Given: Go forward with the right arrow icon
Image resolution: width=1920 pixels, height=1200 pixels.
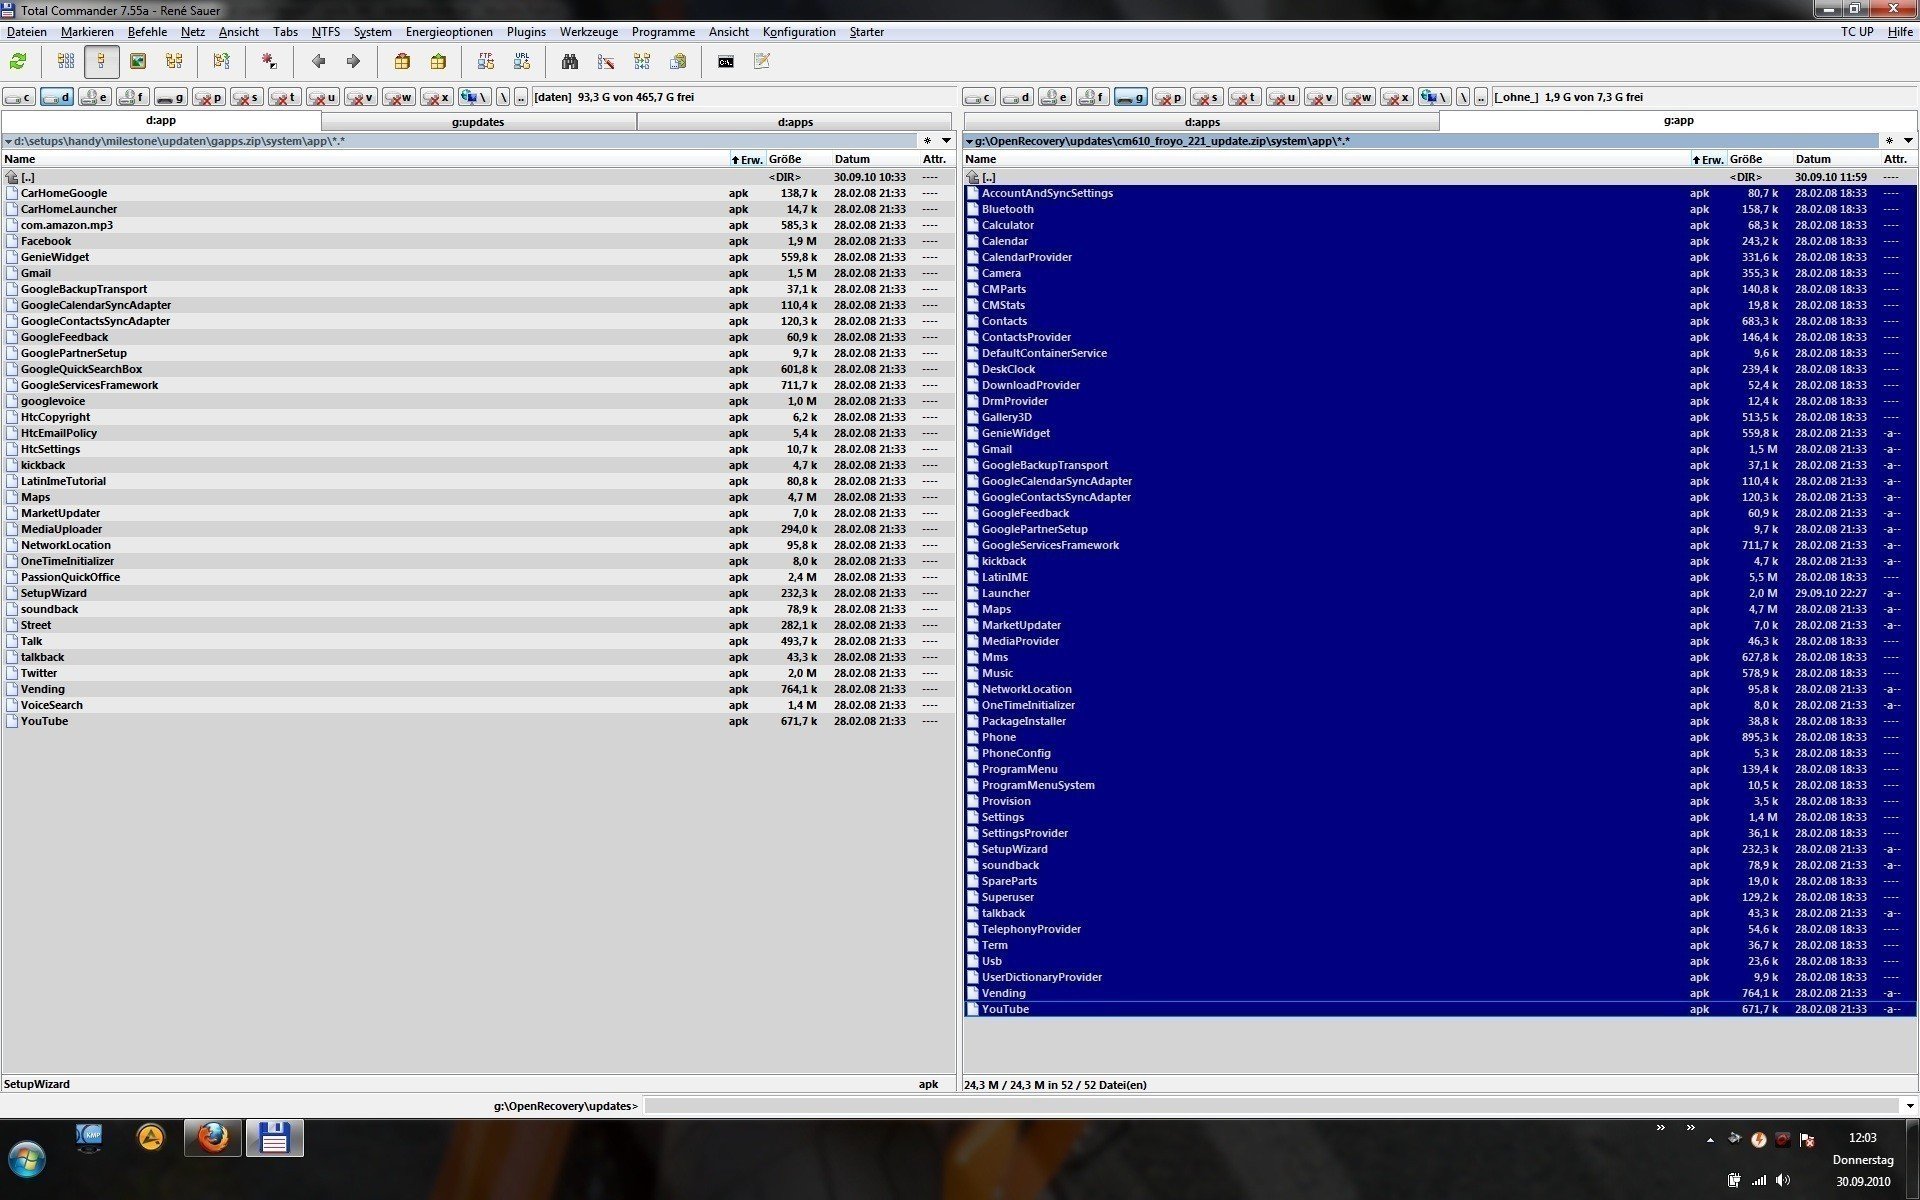Looking at the screenshot, I should [x=353, y=62].
